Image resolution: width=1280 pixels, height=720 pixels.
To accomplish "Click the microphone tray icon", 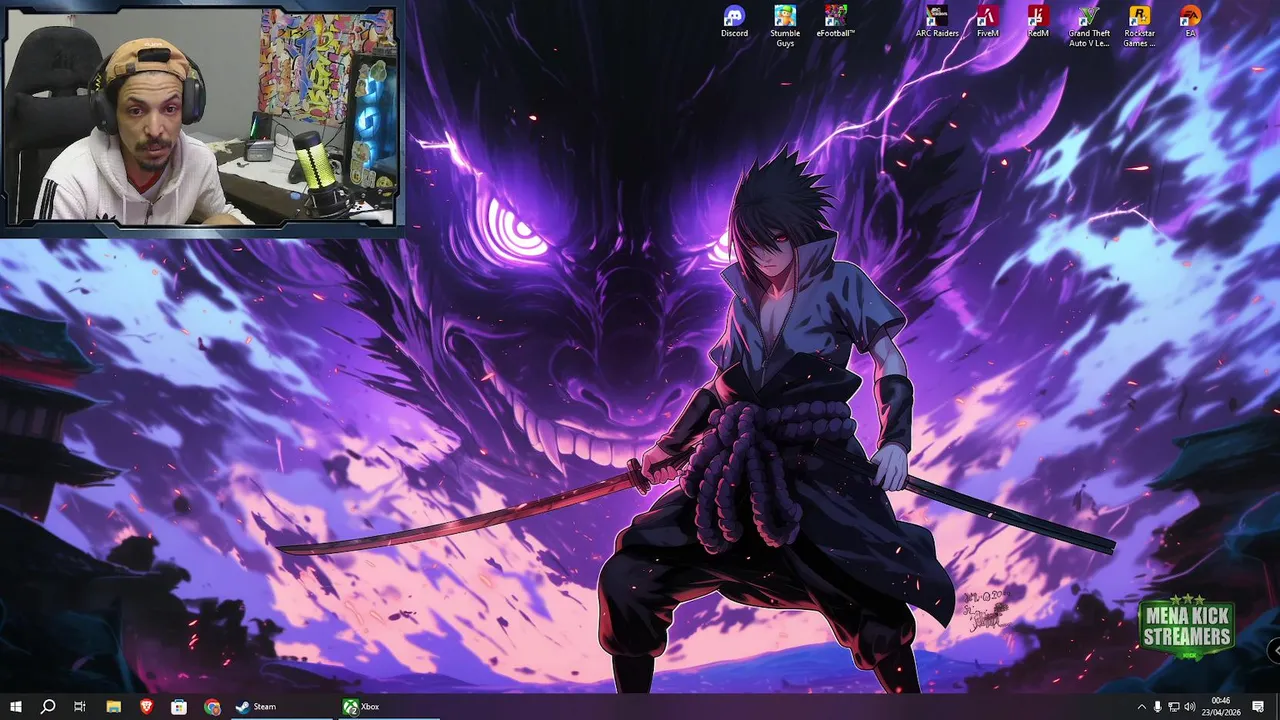I will click(x=1158, y=706).
